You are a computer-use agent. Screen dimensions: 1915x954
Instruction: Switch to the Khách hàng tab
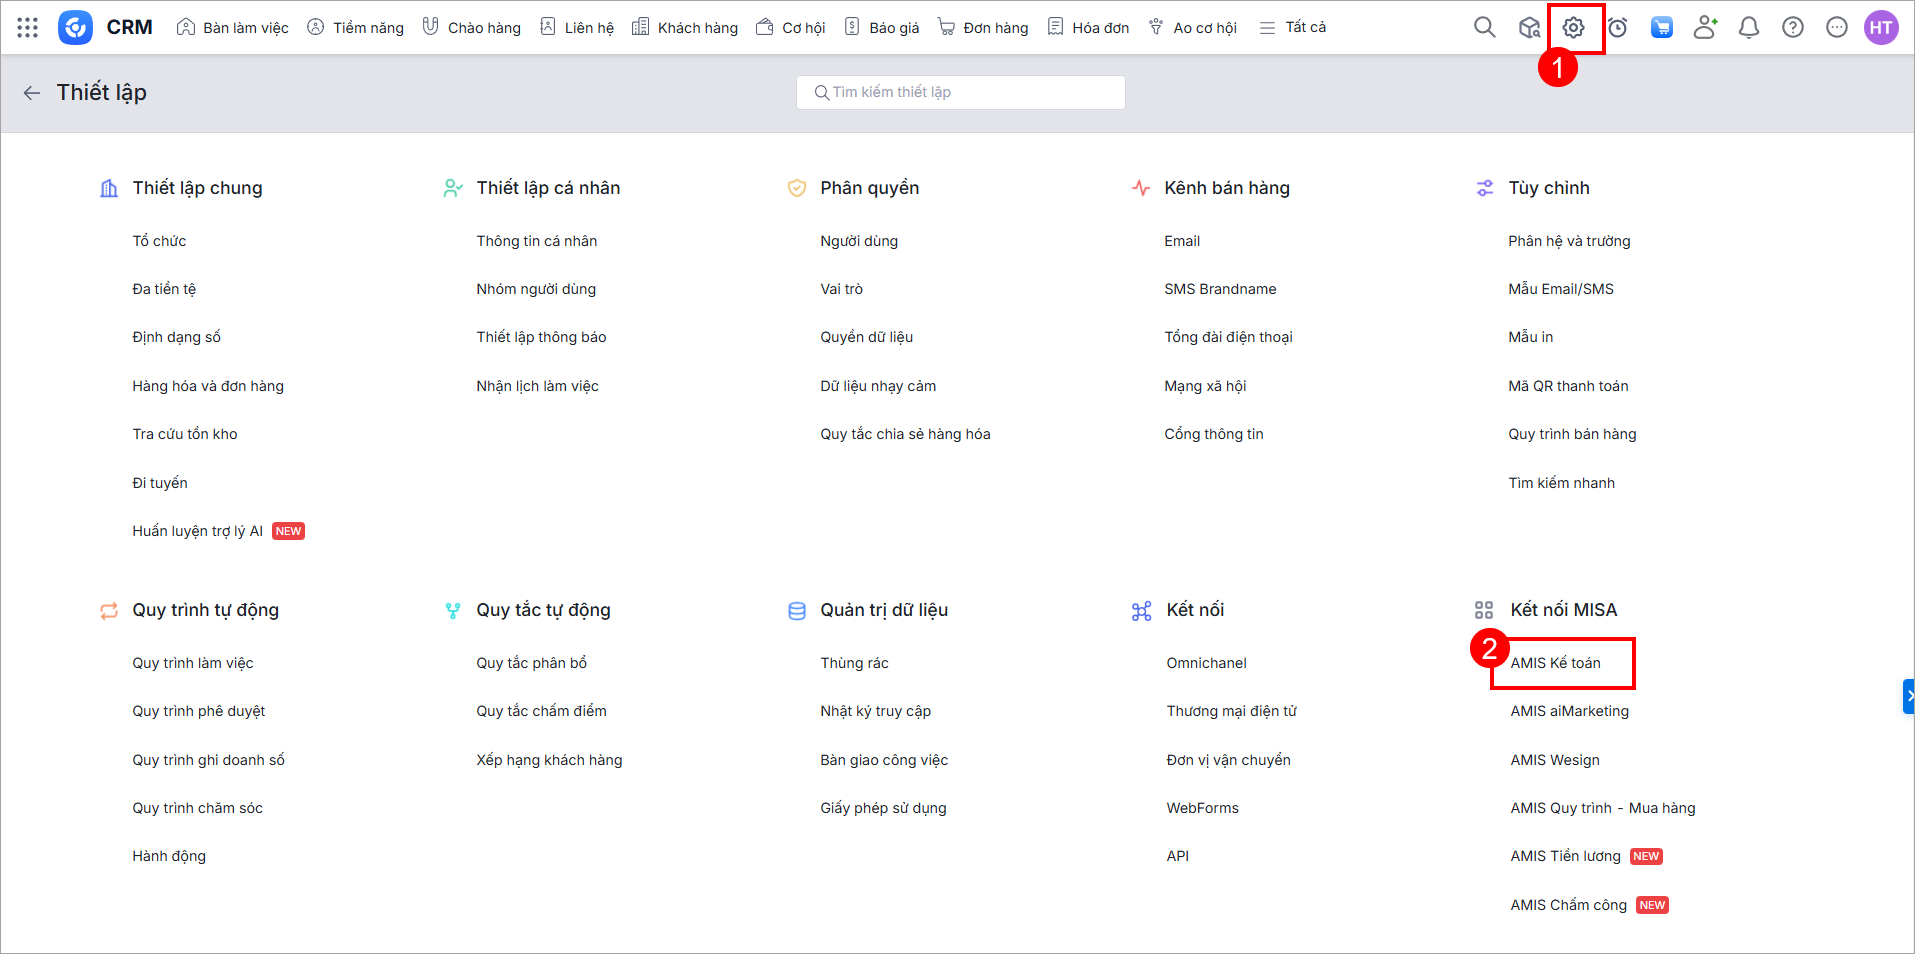[685, 28]
